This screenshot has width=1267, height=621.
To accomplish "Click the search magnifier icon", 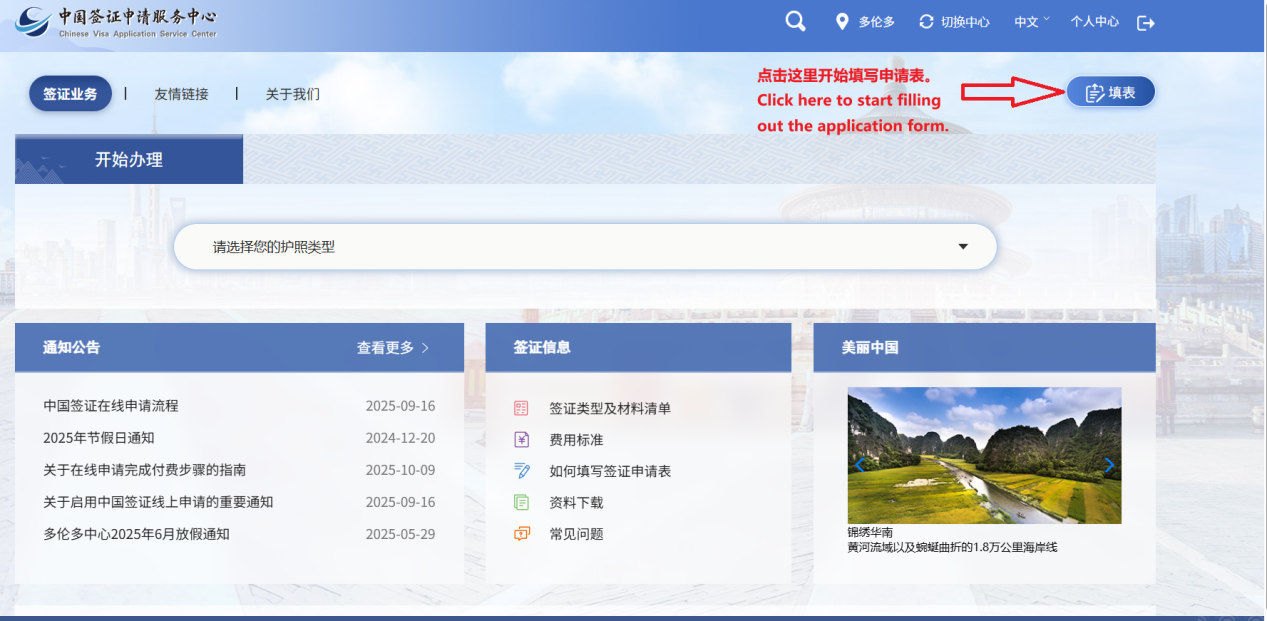I will tap(795, 22).
